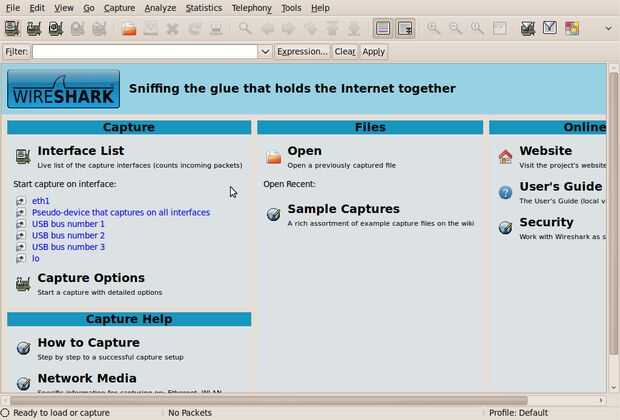Open Coloring Rules toolbar icon

pyautogui.click(x=572, y=28)
